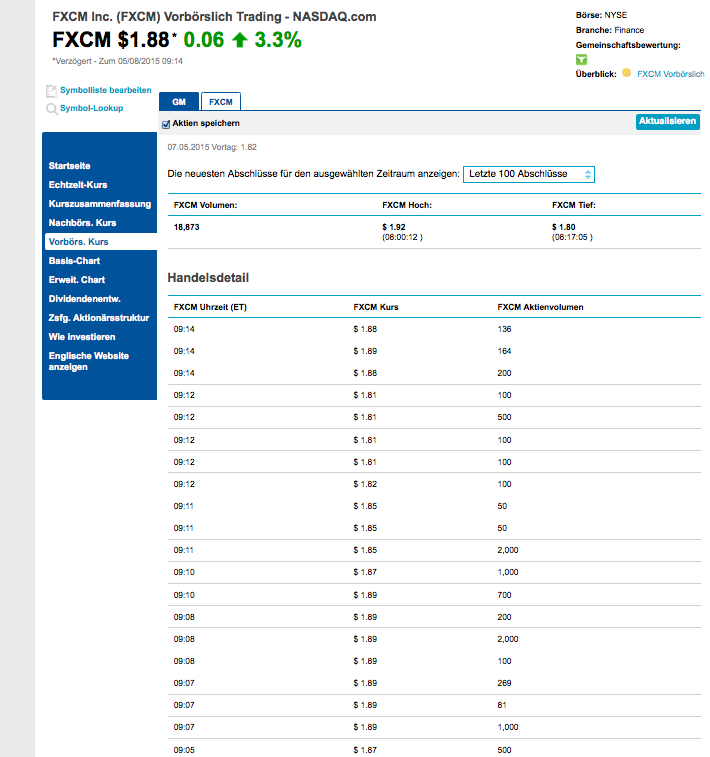Viewport: 710px width, 757px height.
Task: Open the Letzte 100 Abschlüsse dropdown
Action: coord(529,174)
